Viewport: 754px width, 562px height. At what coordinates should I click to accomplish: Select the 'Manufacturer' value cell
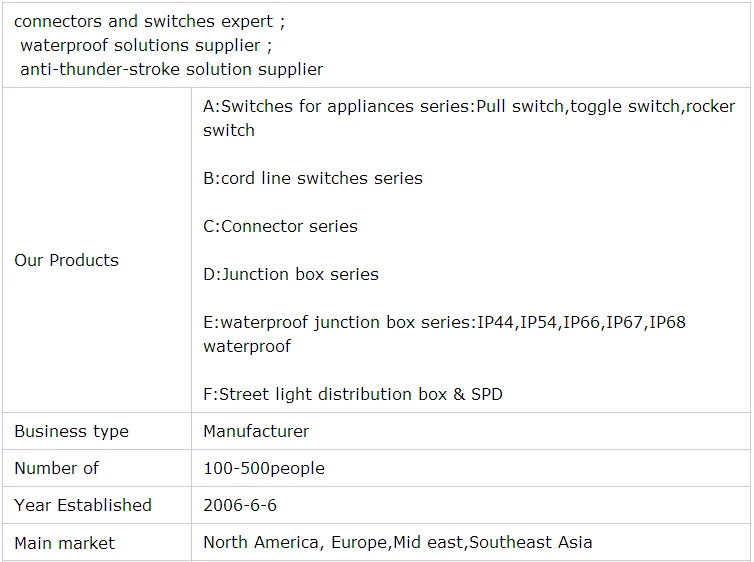coord(256,432)
